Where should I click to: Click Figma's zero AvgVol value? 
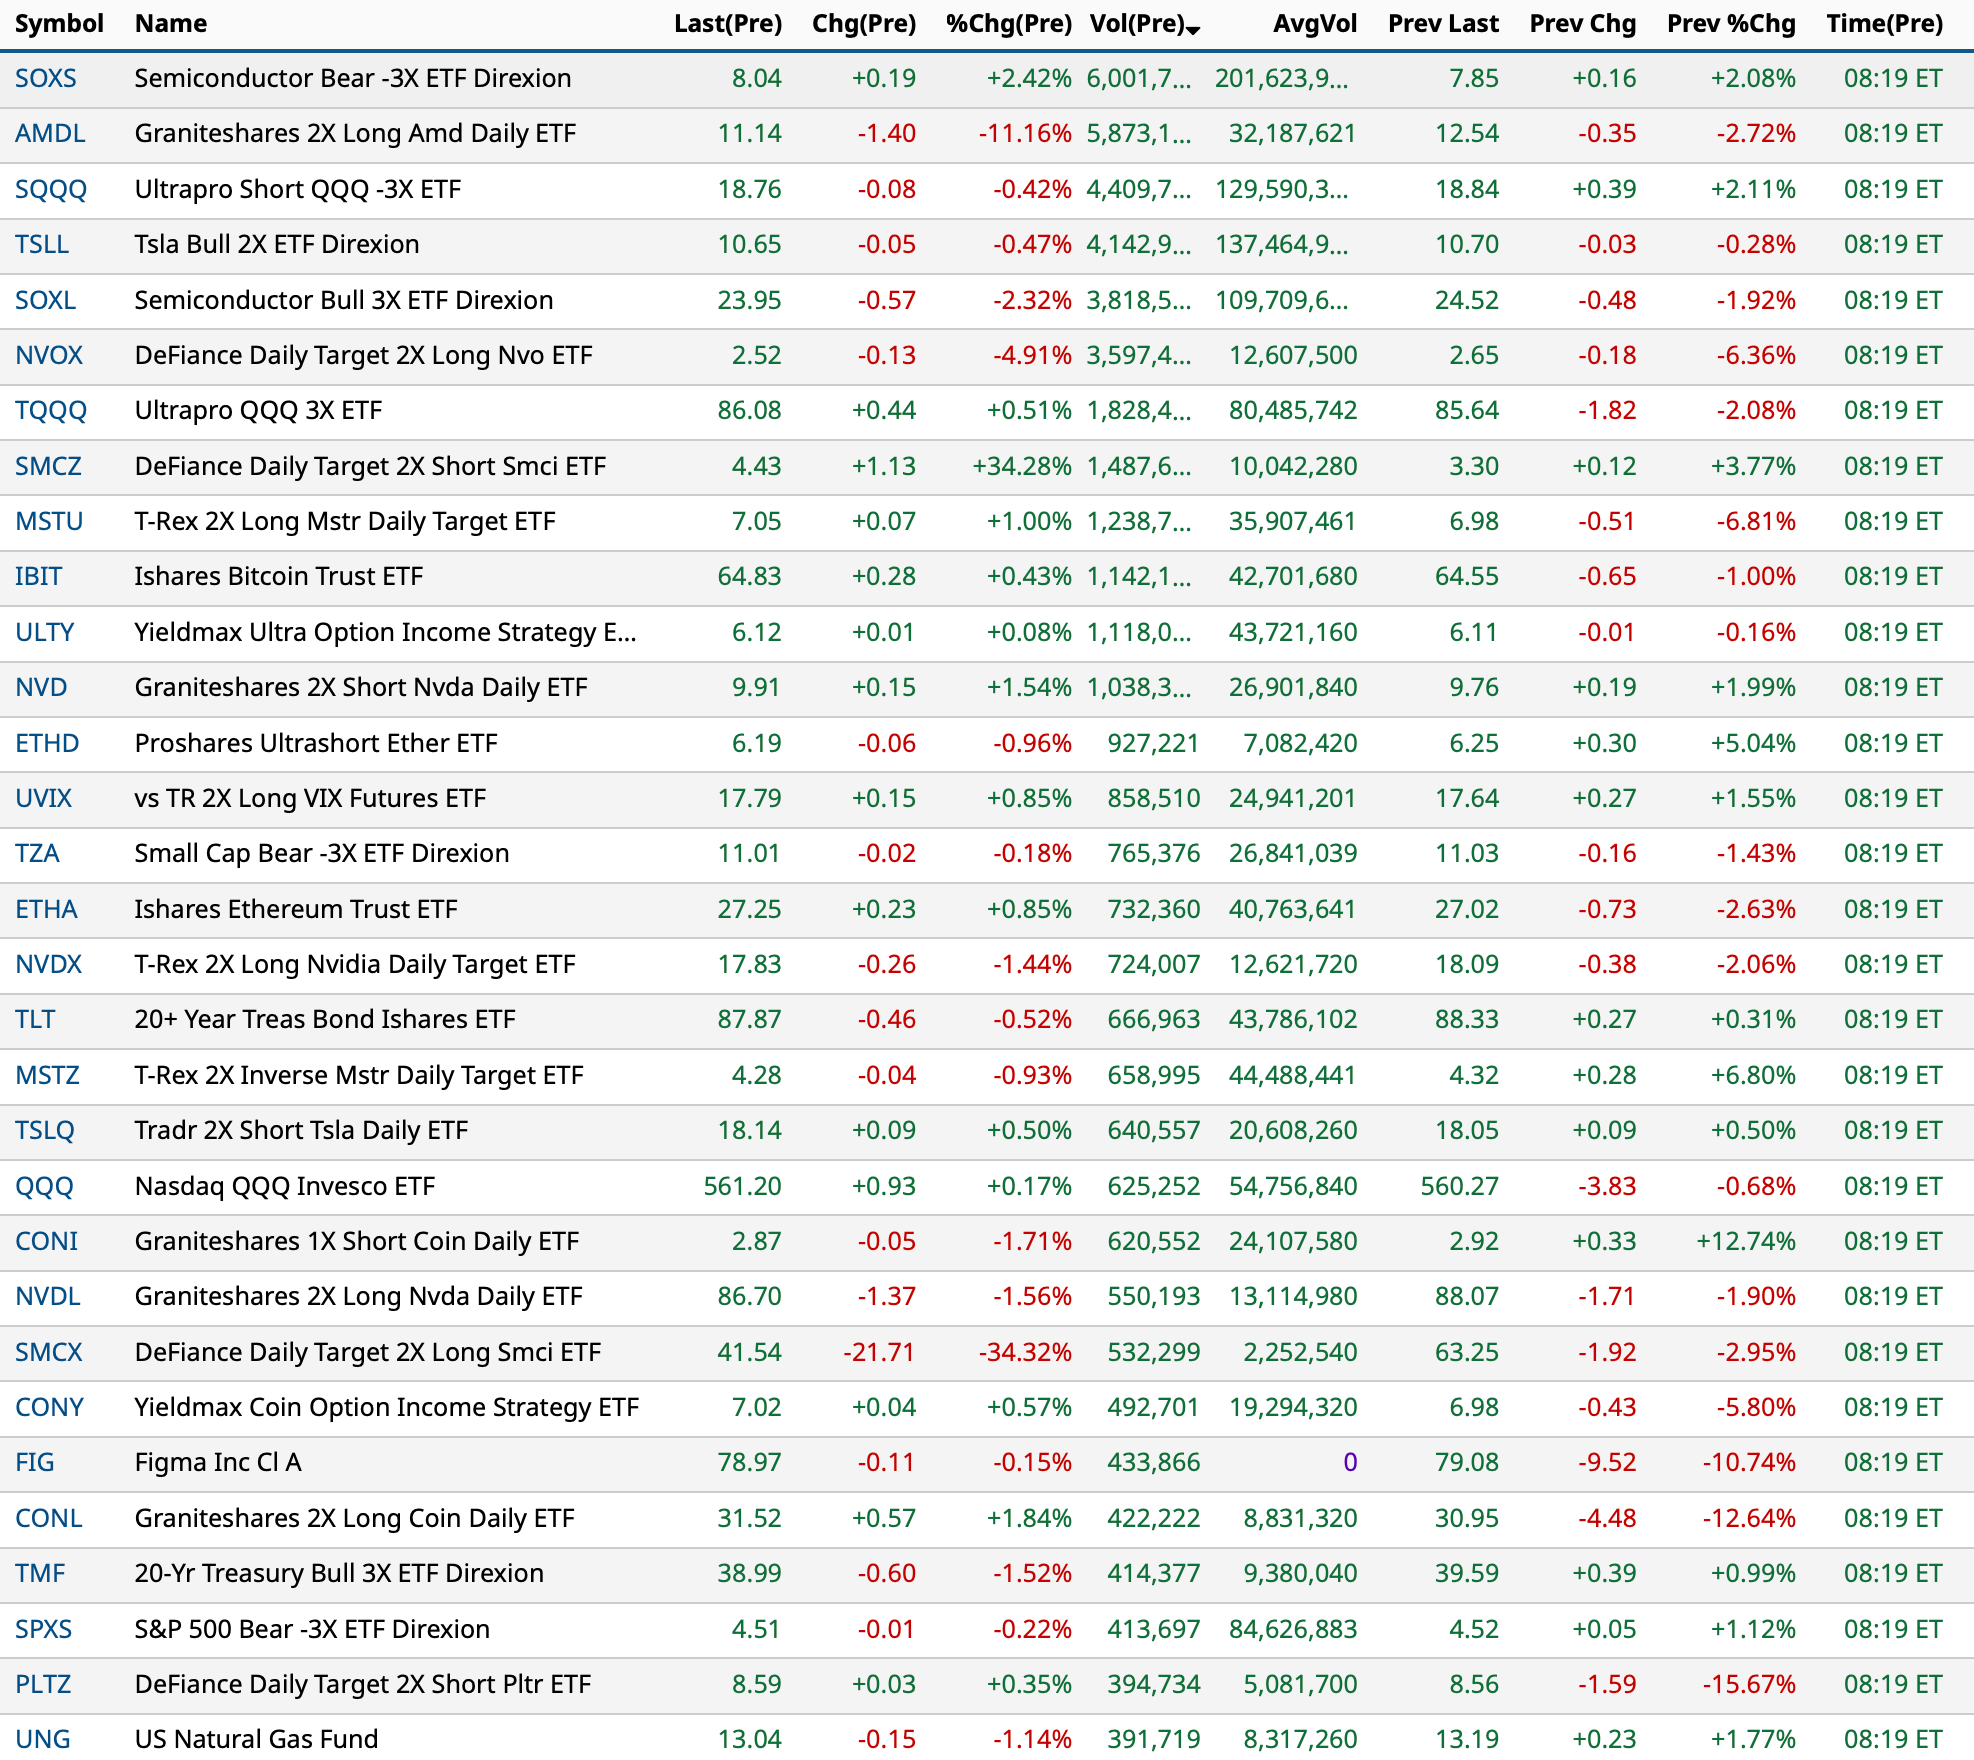point(1349,1462)
